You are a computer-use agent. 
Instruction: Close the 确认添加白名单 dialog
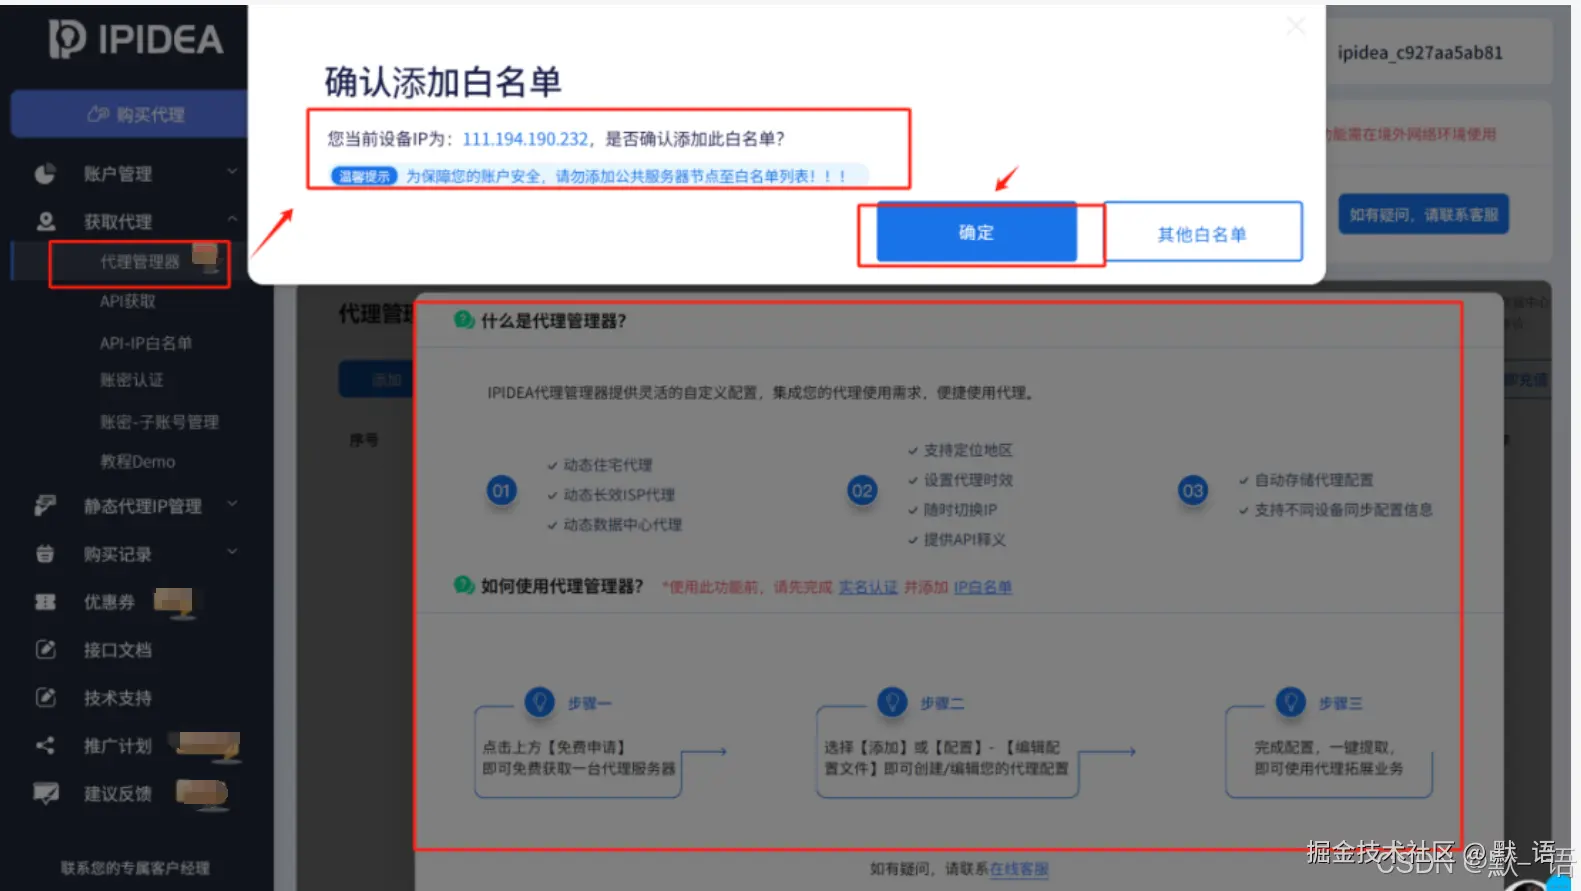pyautogui.click(x=1295, y=26)
